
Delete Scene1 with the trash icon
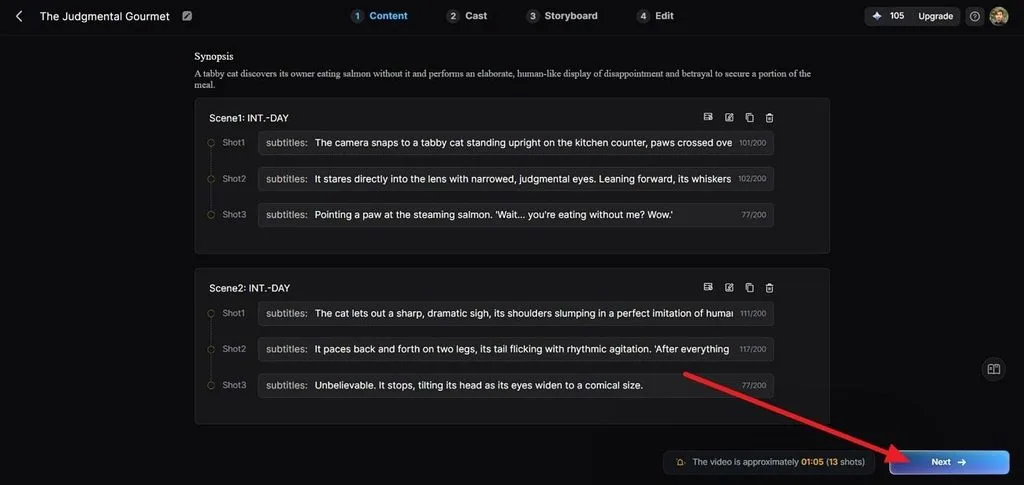click(769, 117)
